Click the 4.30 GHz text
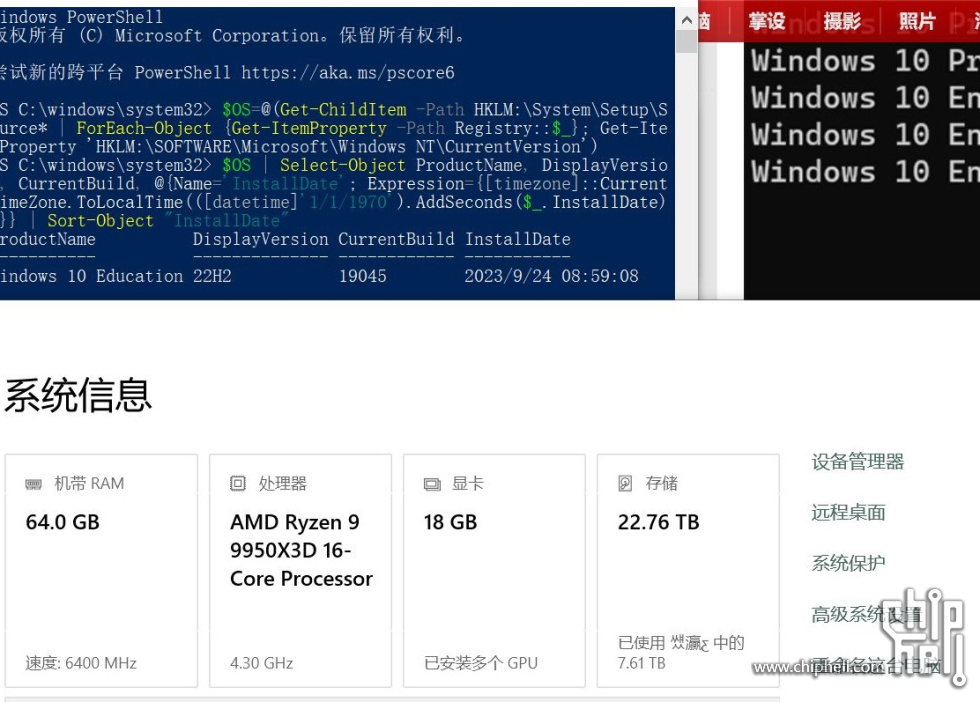The height and width of the screenshot is (702, 980). (261, 663)
